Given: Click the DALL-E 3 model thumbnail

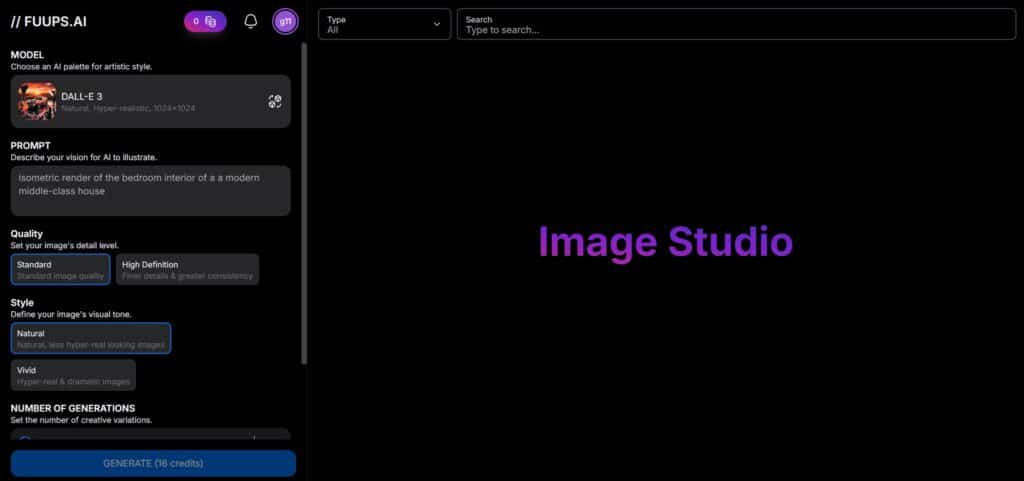Looking at the screenshot, I should [37, 101].
